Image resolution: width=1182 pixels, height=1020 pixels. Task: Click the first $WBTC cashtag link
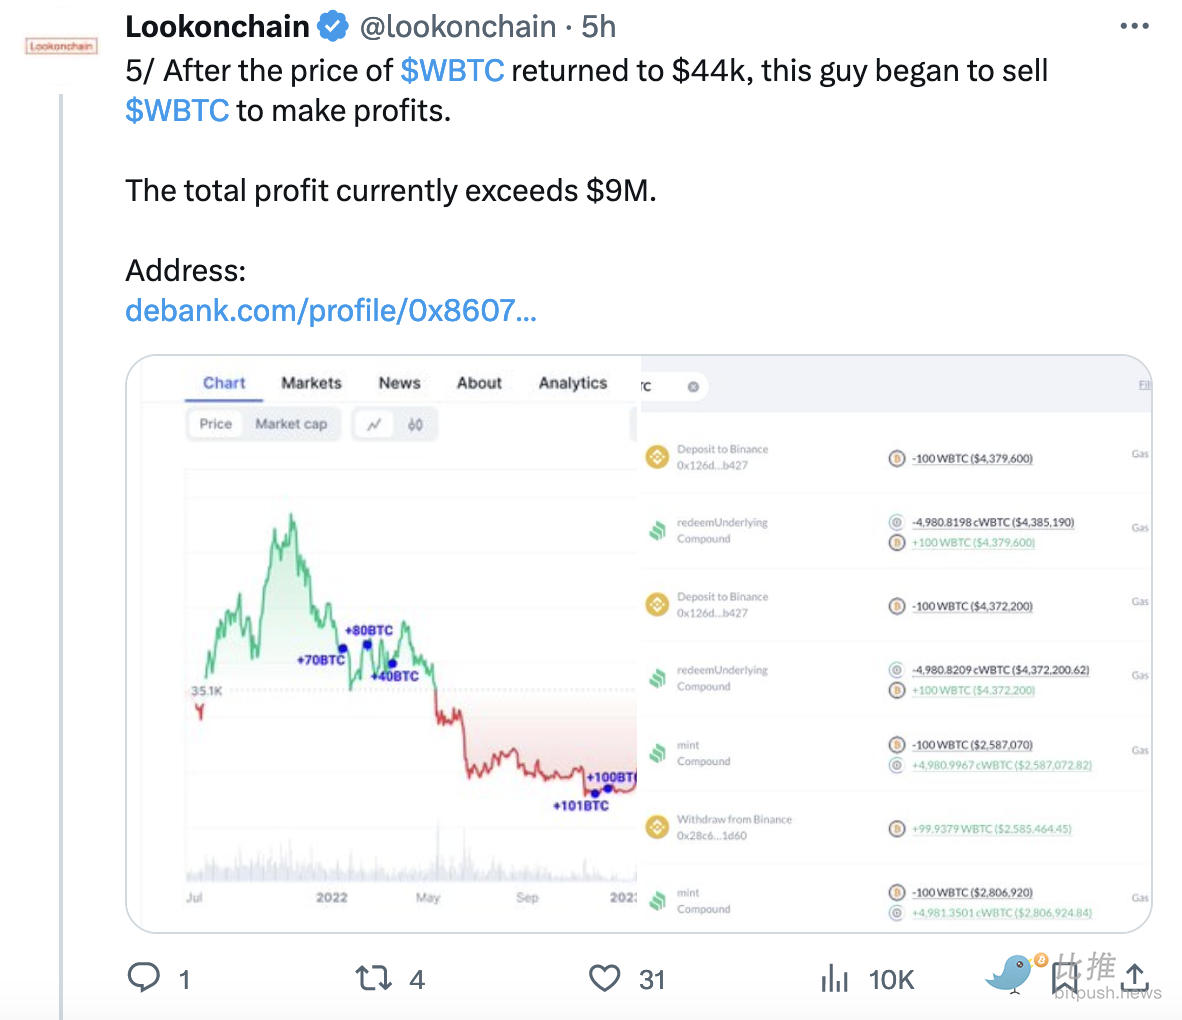[x=452, y=71]
